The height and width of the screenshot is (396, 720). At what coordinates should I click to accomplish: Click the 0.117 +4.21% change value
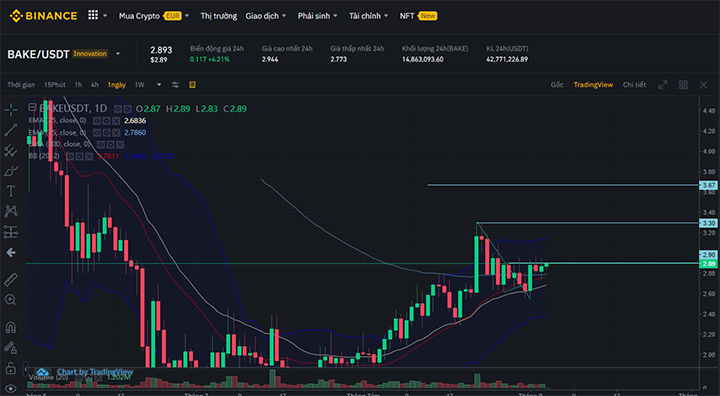210,59
